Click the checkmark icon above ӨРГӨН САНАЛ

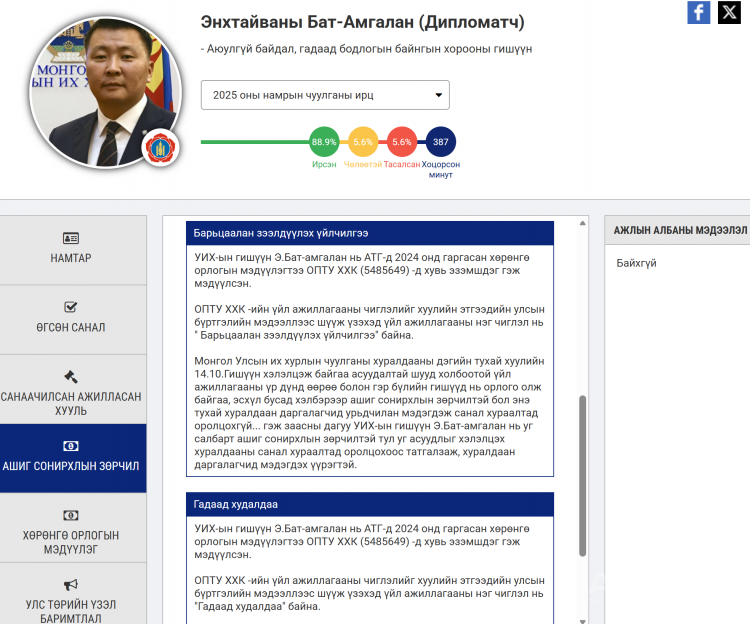(71, 307)
